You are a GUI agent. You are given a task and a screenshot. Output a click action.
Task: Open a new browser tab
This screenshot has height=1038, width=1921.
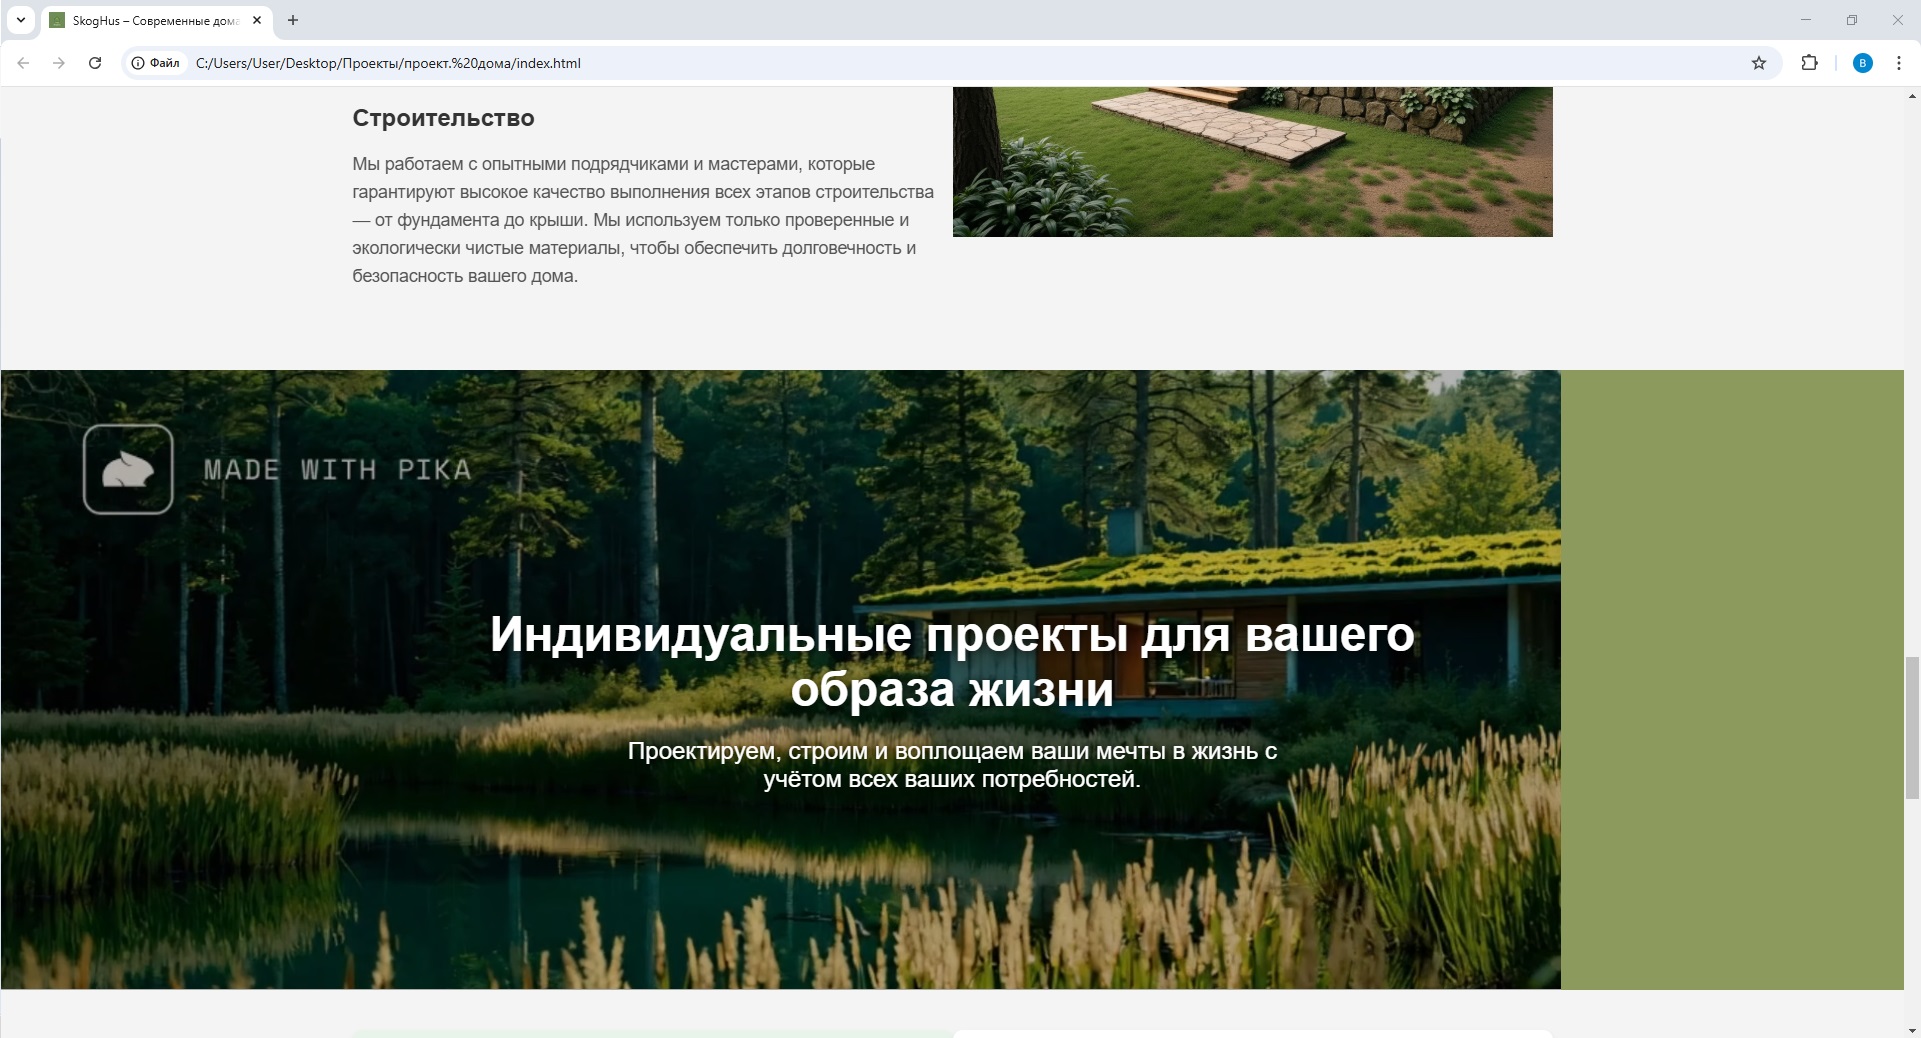pyautogui.click(x=293, y=20)
